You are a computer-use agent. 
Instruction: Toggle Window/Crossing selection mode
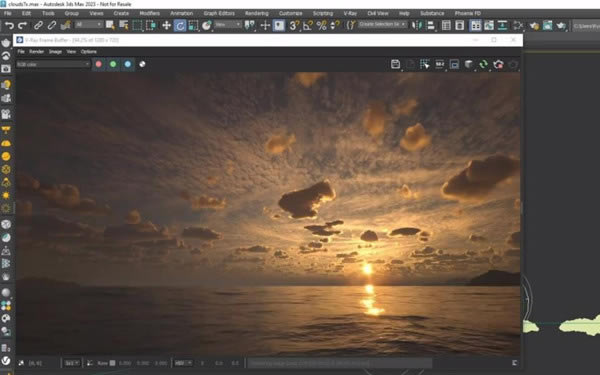pyautogui.click(x=151, y=26)
